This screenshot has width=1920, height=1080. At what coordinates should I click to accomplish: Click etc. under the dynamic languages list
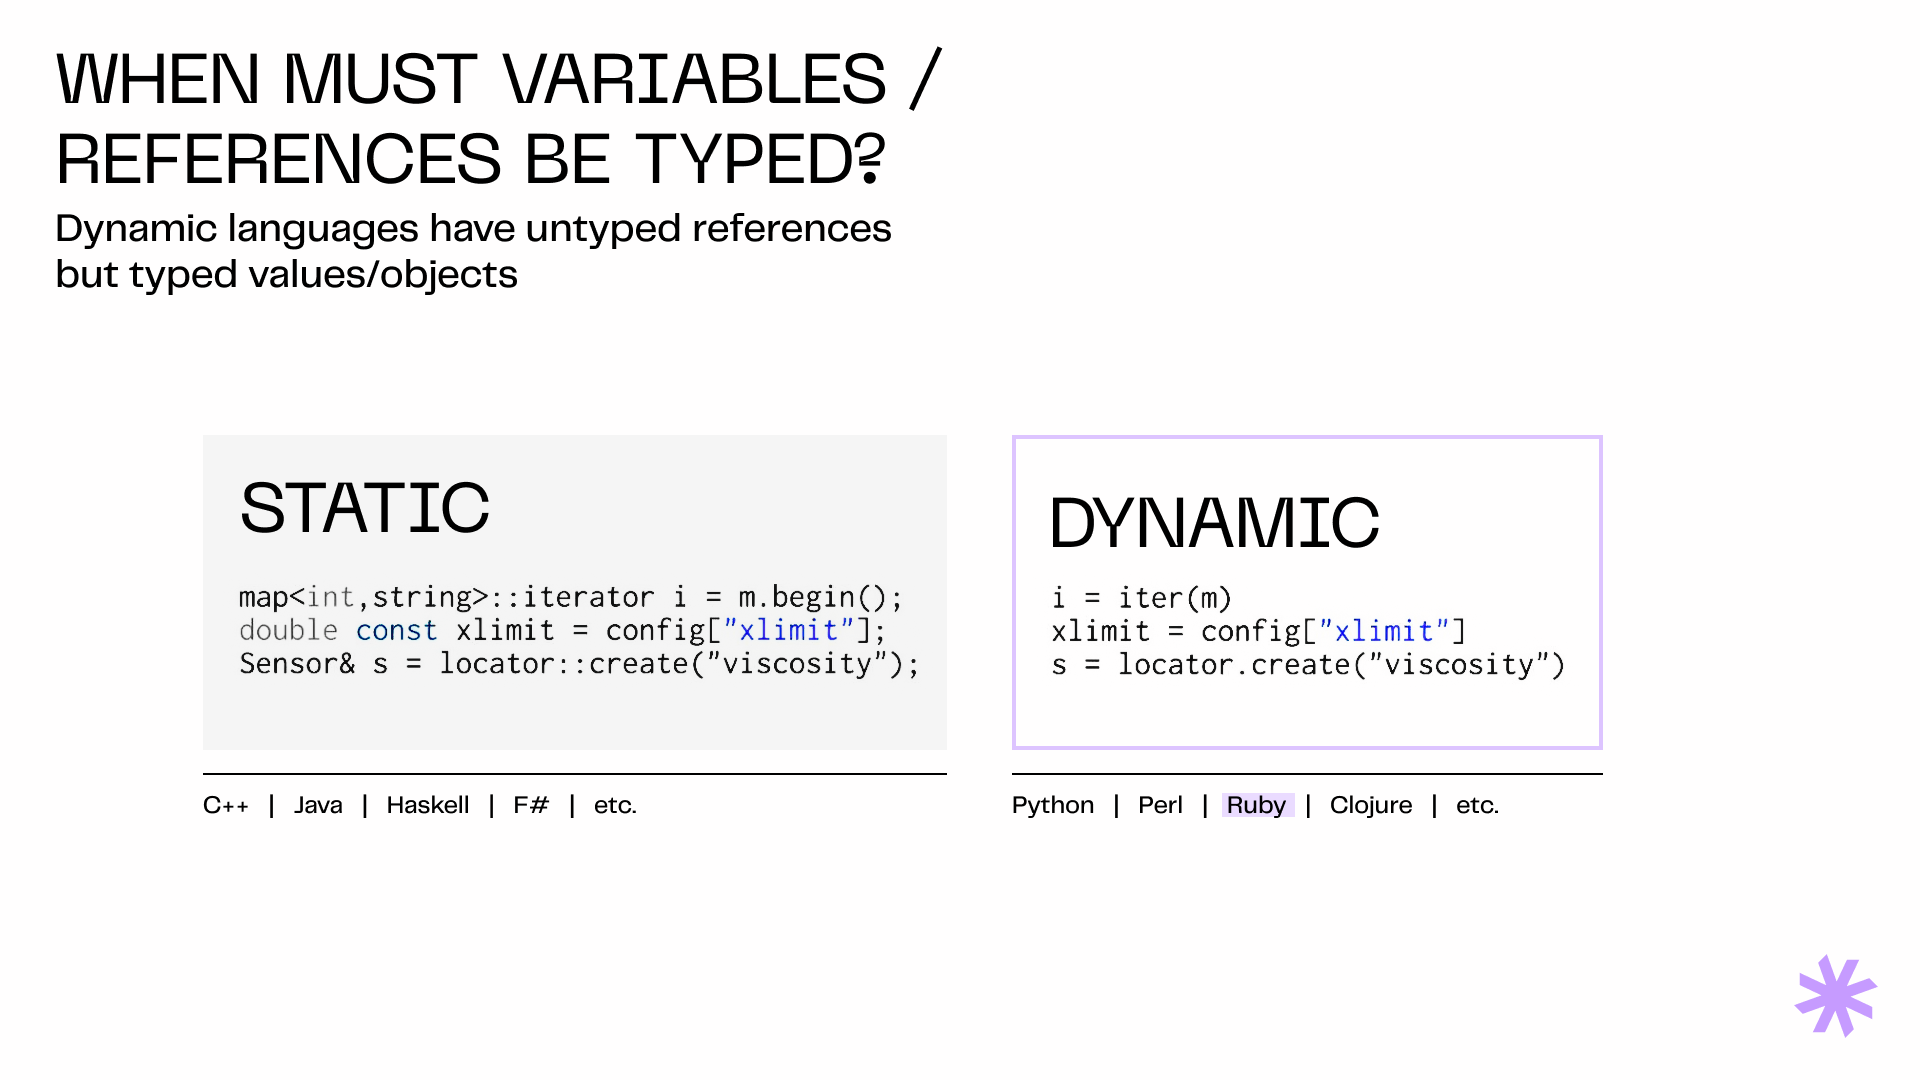click(1477, 806)
